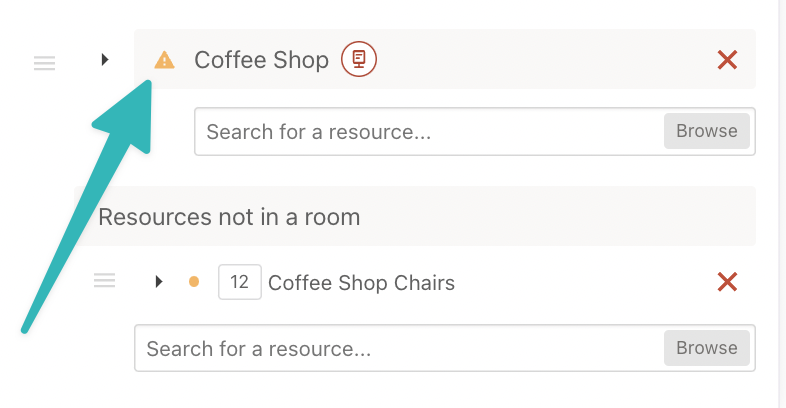Select the Coffee Shop Chairs resource name
Screen dimensions: 786x408
[361, 283]
